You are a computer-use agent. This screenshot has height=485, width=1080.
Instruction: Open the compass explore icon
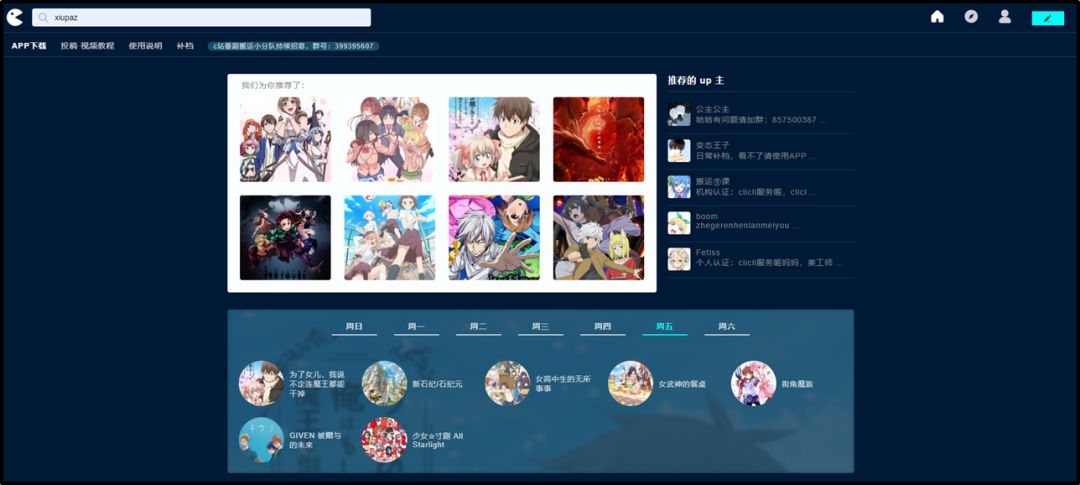[971, 17]
